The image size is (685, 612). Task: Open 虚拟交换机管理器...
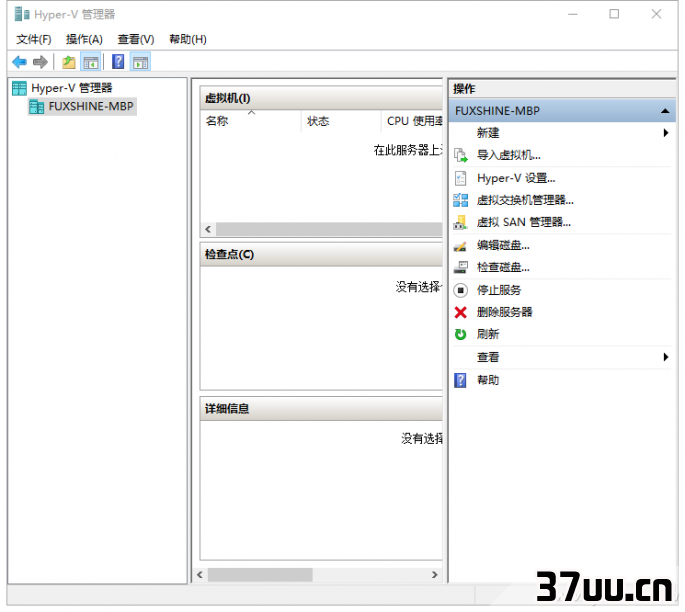tap(525, 201)
